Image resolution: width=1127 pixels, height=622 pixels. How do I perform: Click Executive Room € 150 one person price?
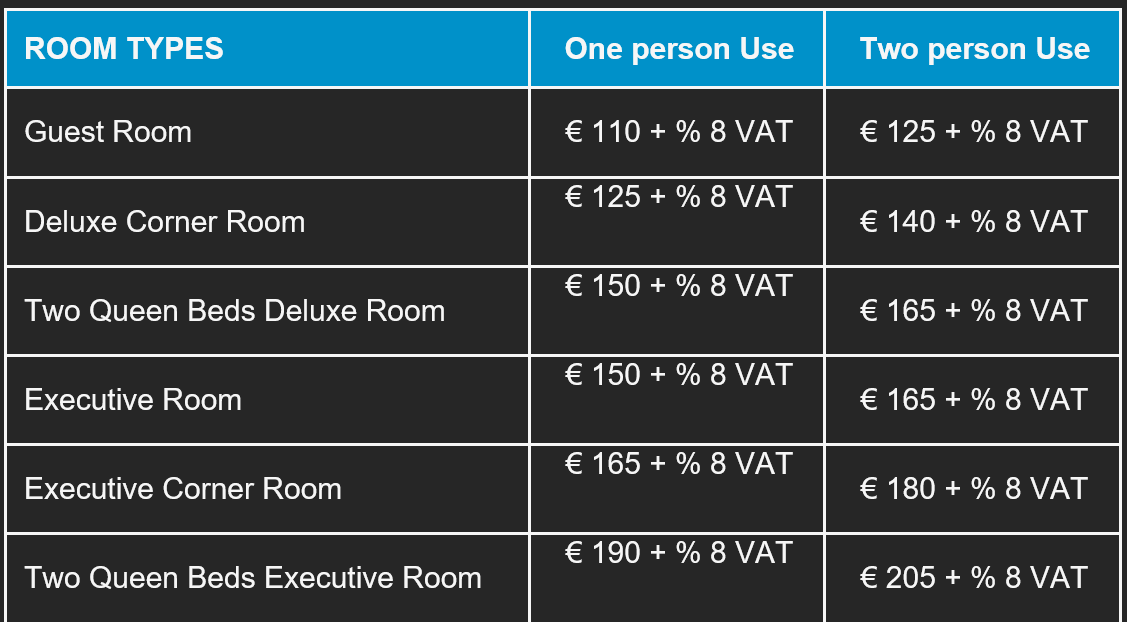tap(678, 375)
